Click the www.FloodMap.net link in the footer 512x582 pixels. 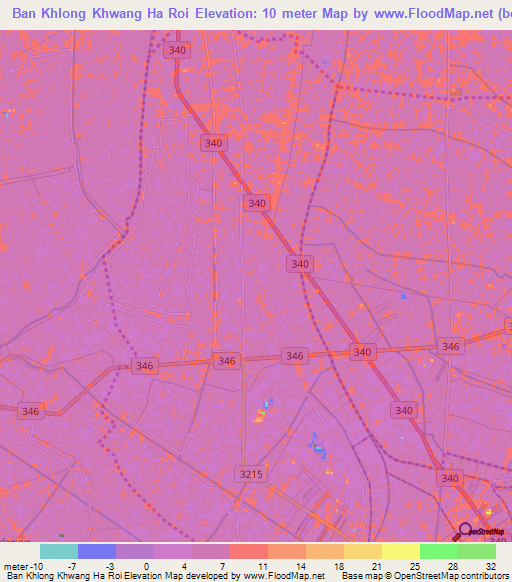click(x=284, y=576)
